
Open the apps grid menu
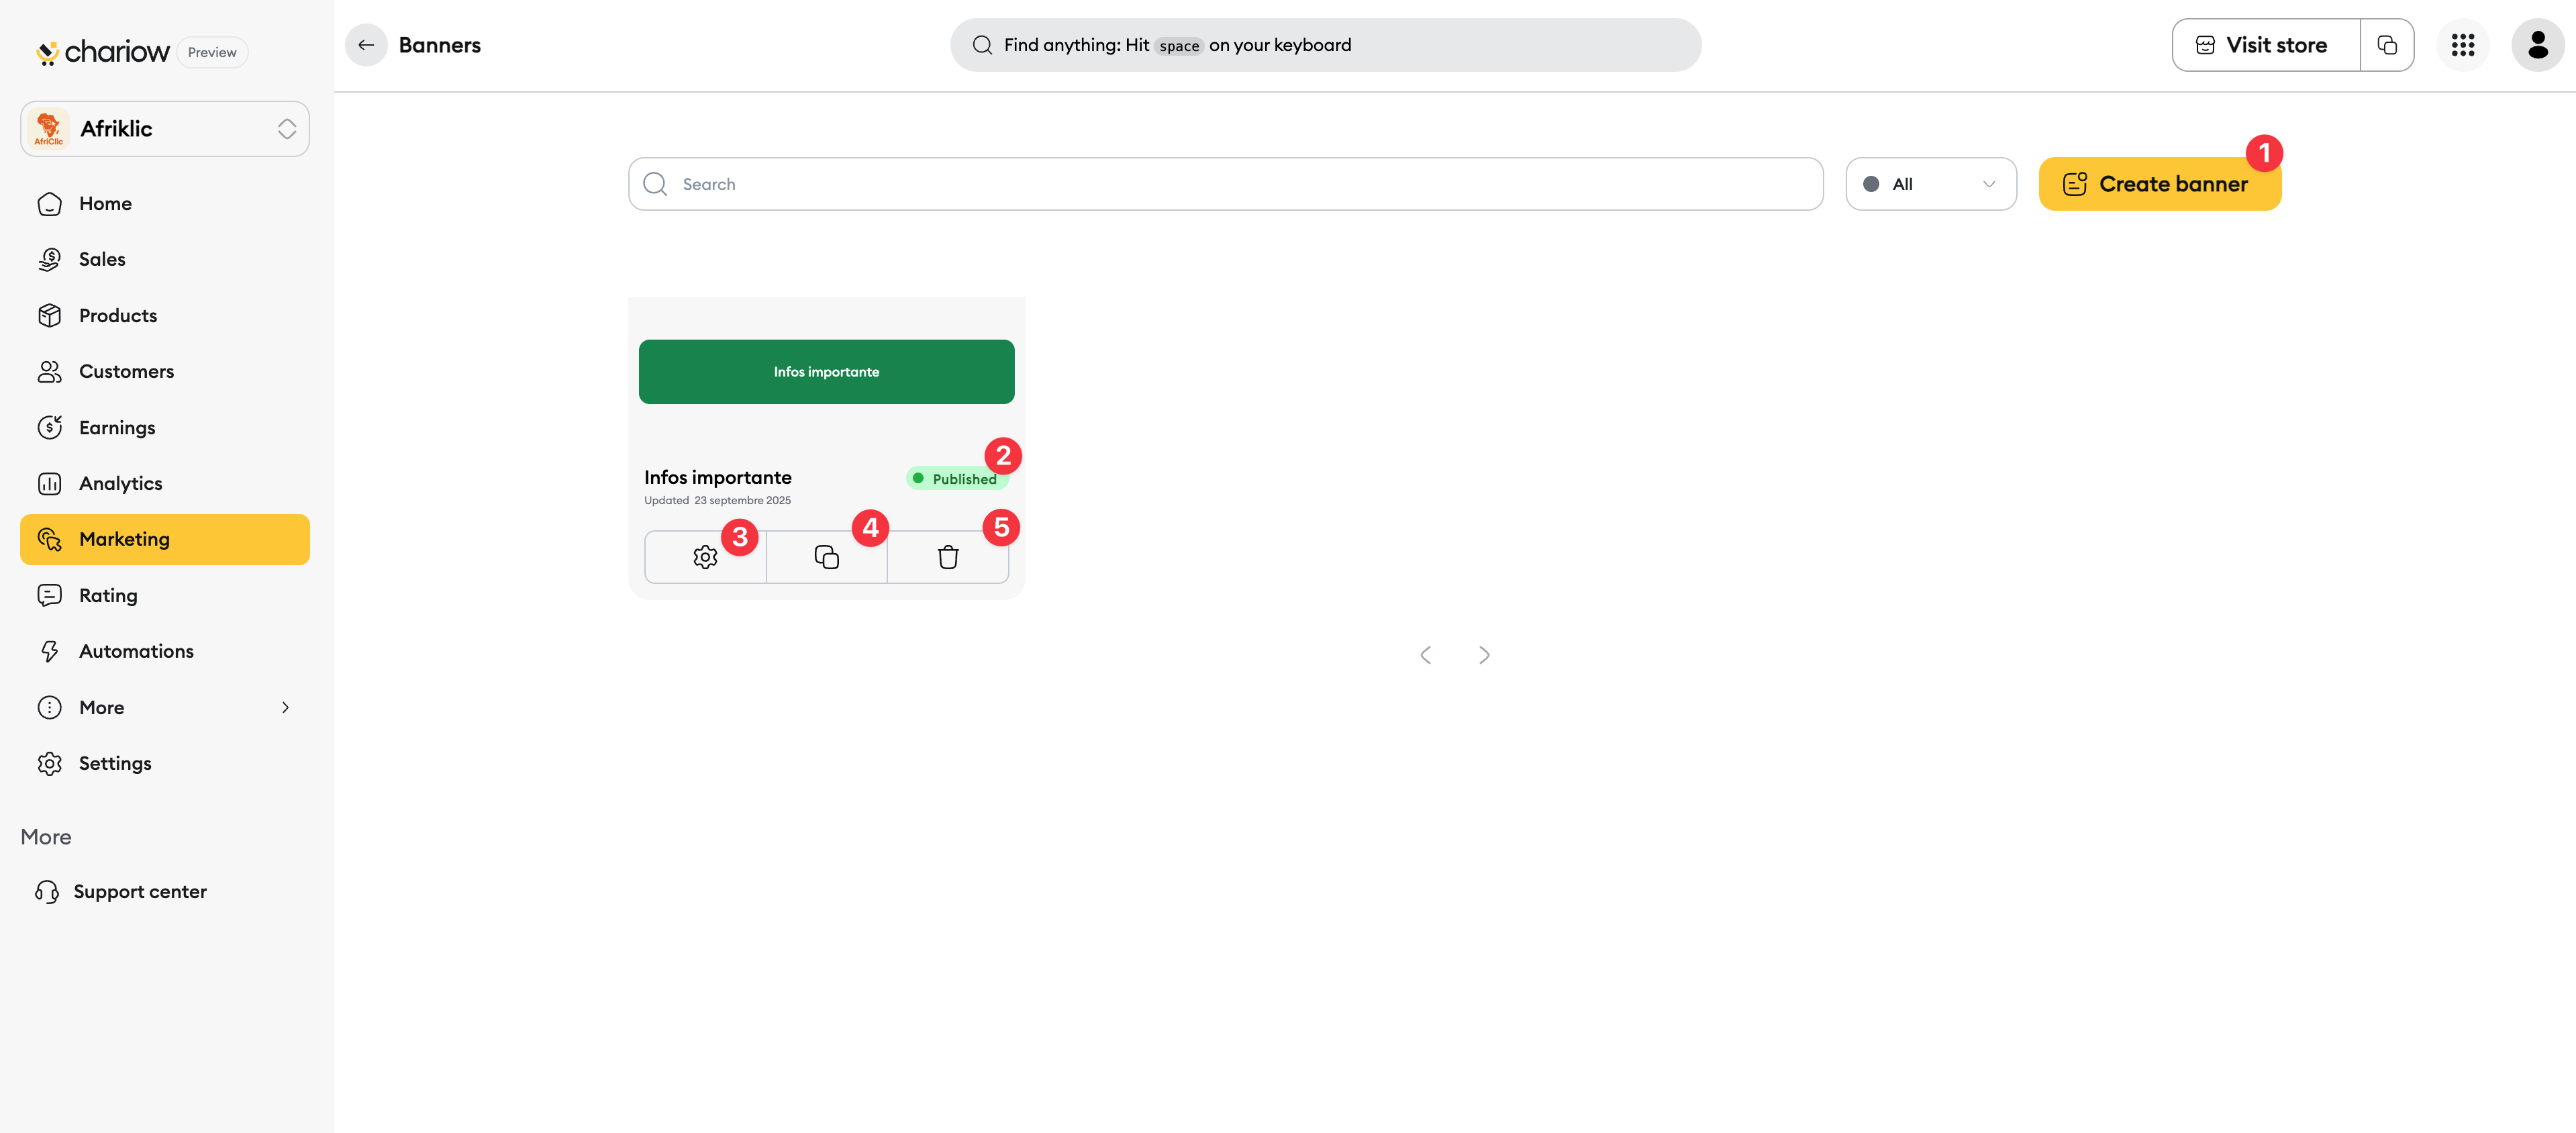pos(2462,45)
